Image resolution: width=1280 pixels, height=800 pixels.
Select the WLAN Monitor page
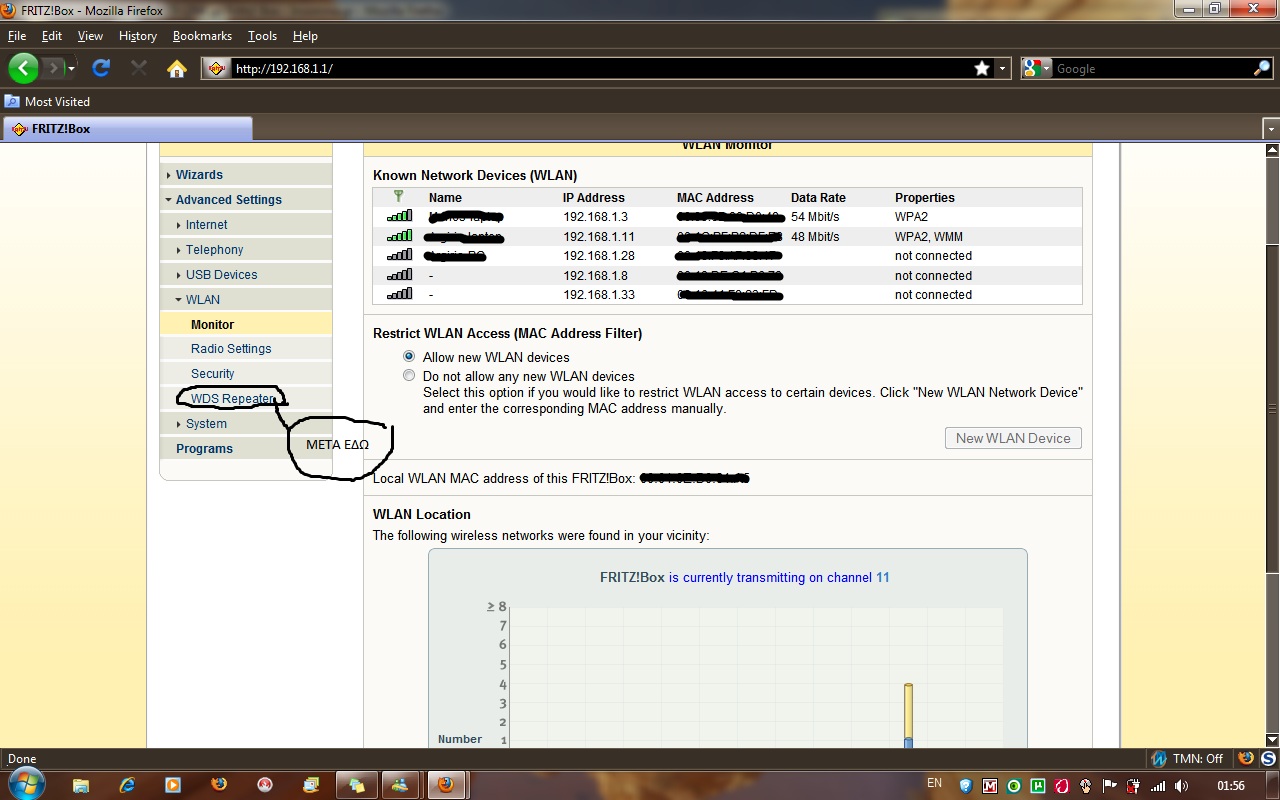point(212,325)
